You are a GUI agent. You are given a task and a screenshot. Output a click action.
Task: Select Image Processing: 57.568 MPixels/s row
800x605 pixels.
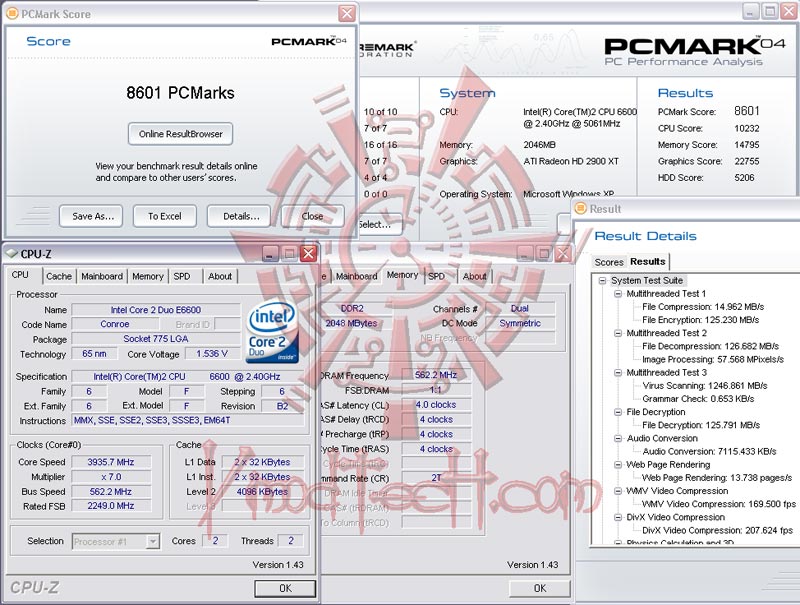pos(713,359)
